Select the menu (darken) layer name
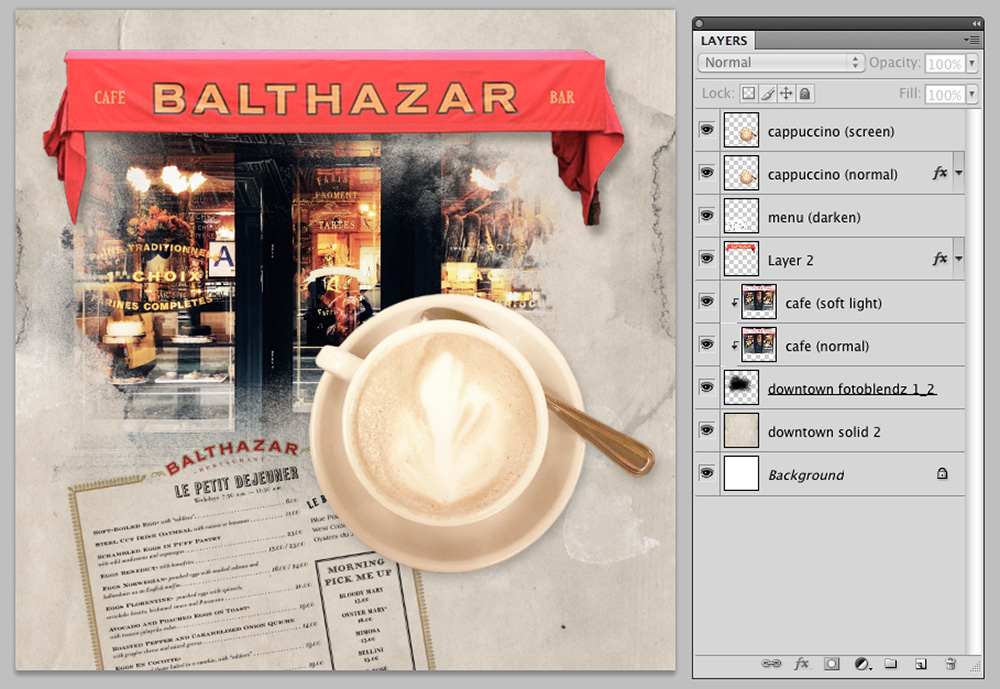1000x689 pixels. (814, 217)
